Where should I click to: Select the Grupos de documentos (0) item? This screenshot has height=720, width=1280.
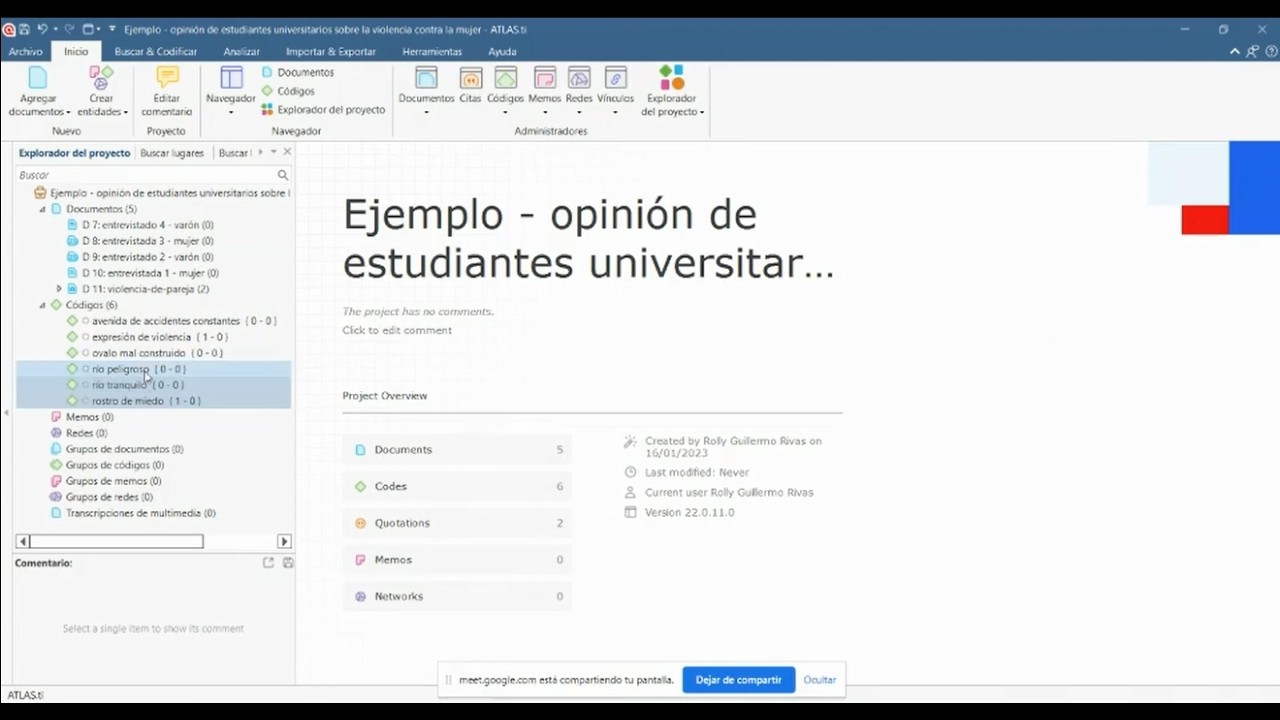(117, 449)
